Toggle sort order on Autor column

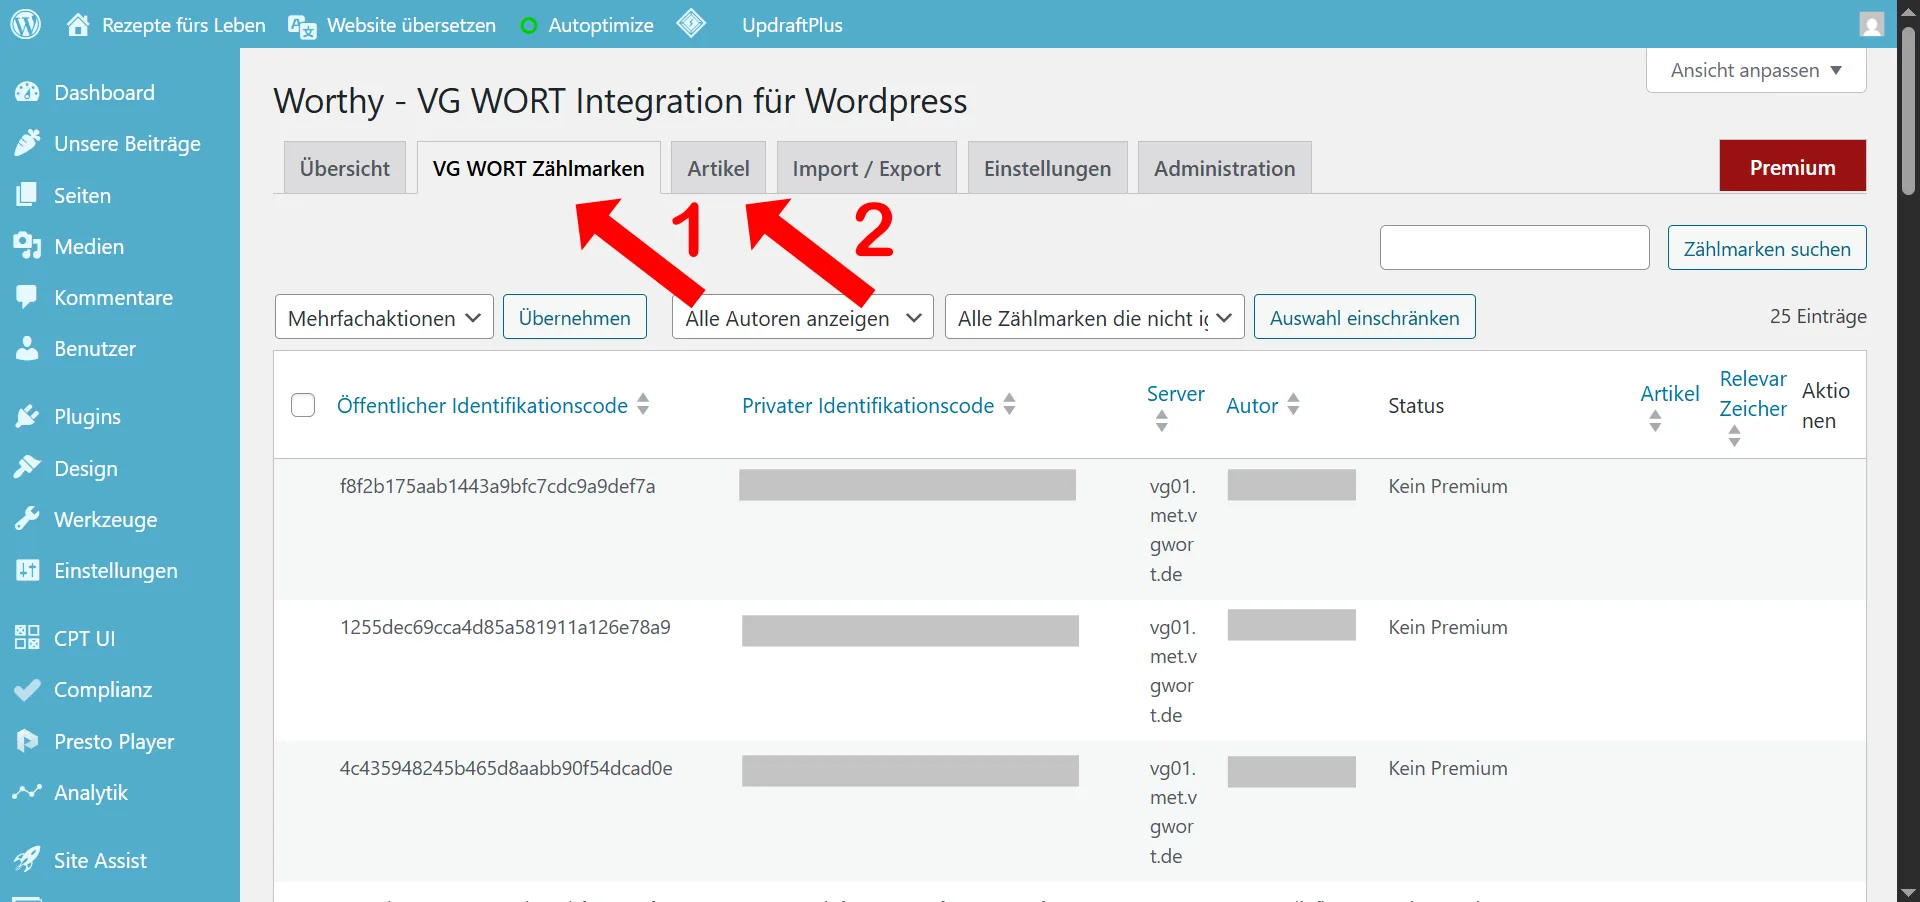coord(1293,404)
